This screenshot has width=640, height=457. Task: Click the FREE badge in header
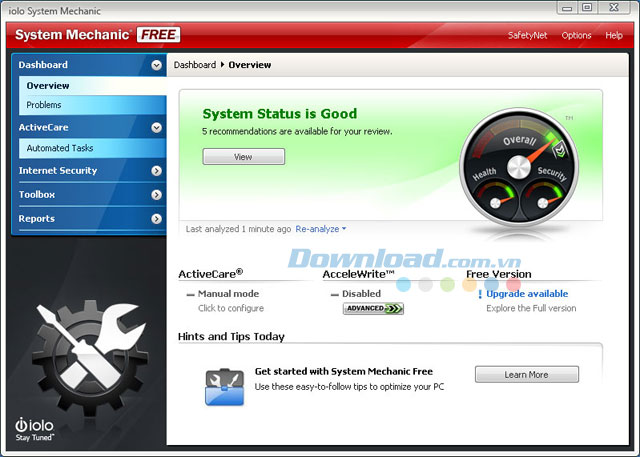[x=158, y=35]
